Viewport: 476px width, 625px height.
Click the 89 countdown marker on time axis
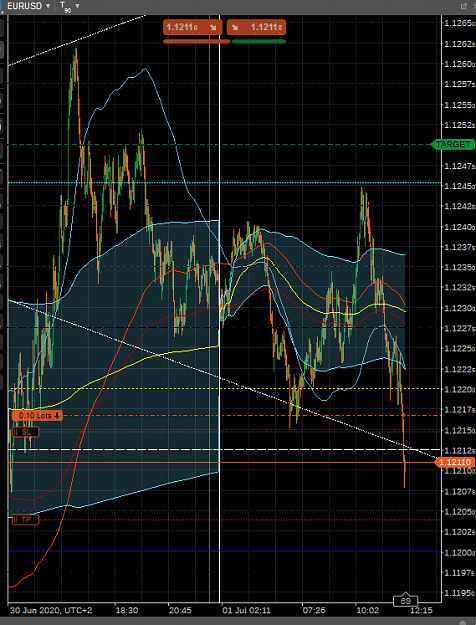tap(405, 601)
